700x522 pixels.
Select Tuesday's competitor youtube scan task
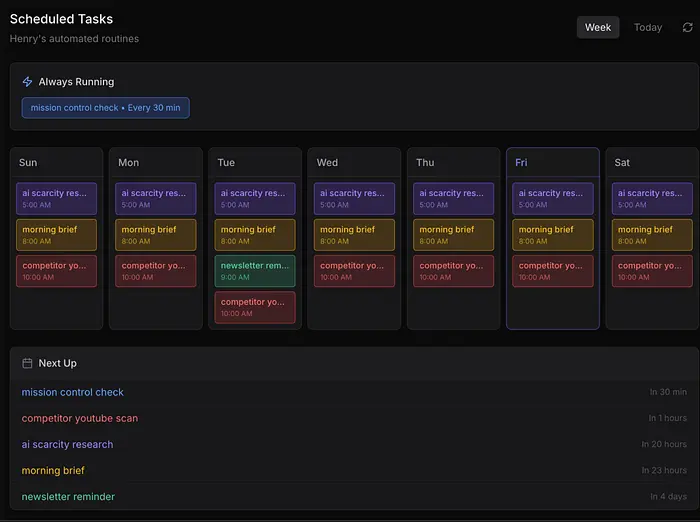255,308
